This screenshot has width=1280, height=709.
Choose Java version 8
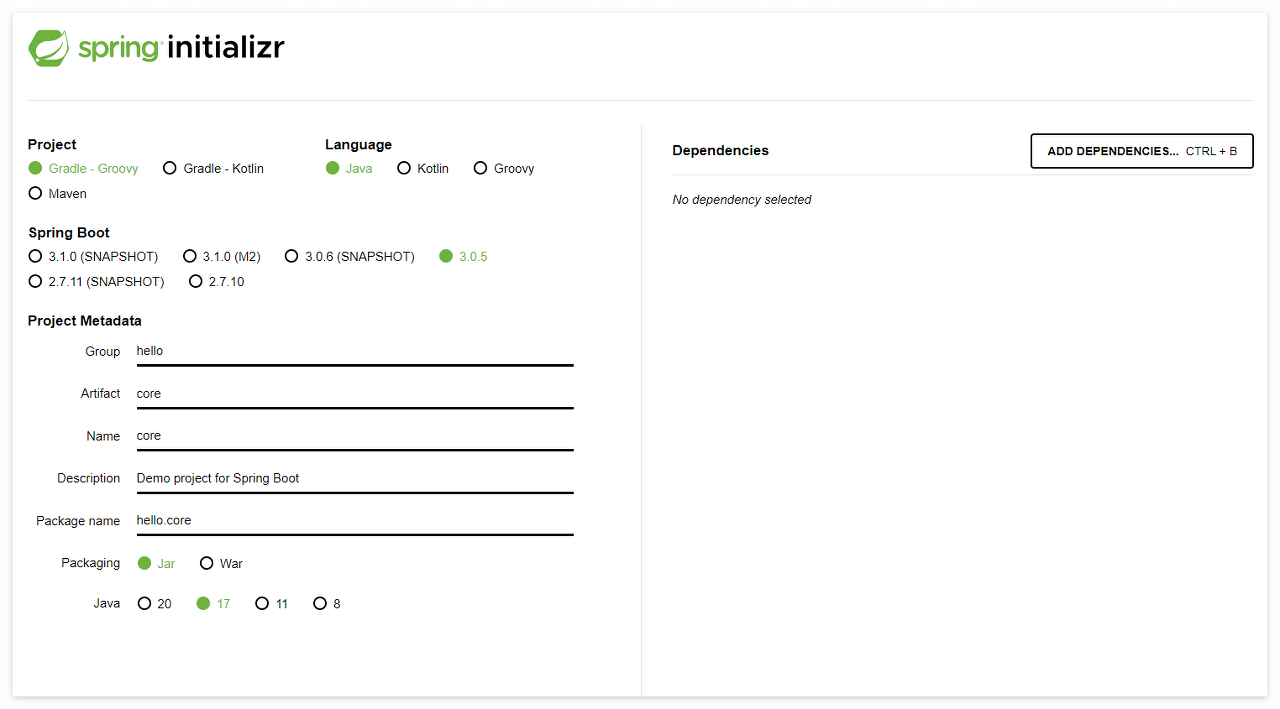(326, 603)
